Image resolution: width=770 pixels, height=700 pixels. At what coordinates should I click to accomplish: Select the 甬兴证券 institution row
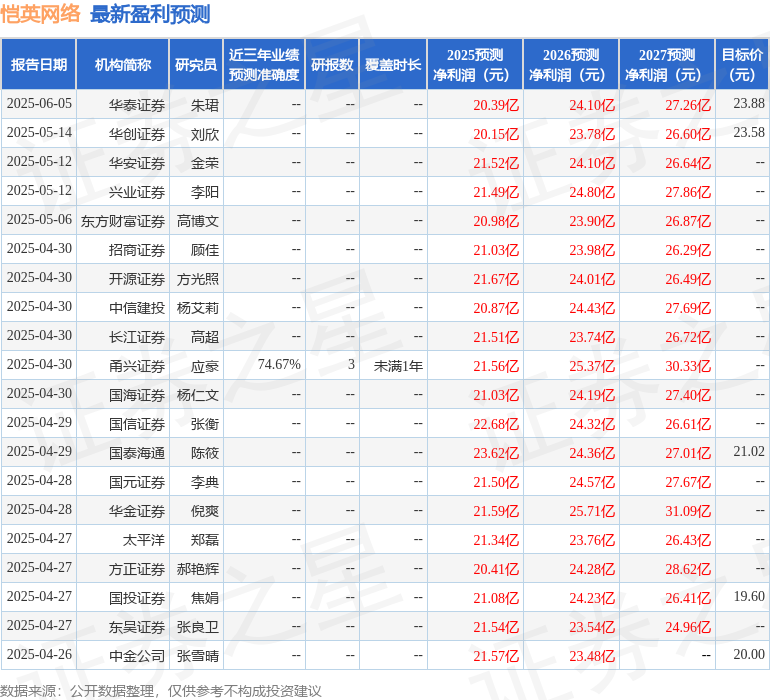point(137,366)
